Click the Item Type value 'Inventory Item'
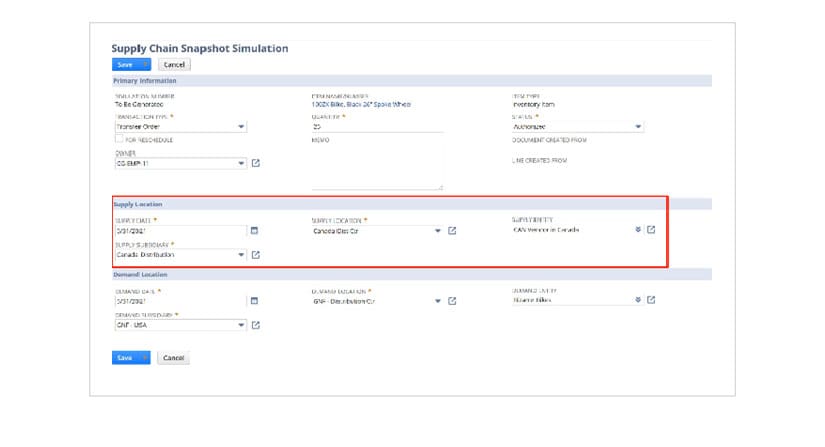The width and height of the screenshot is (825, 447). [x=534, y=105]
